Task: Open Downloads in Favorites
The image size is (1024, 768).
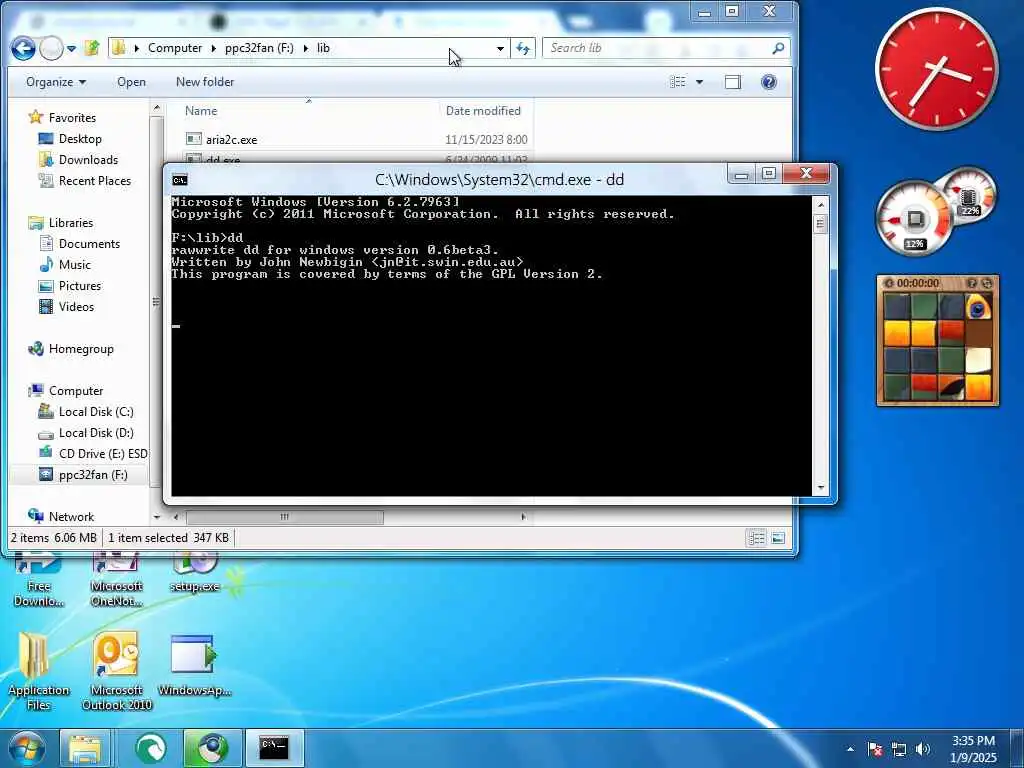Action: pos(88,159)
